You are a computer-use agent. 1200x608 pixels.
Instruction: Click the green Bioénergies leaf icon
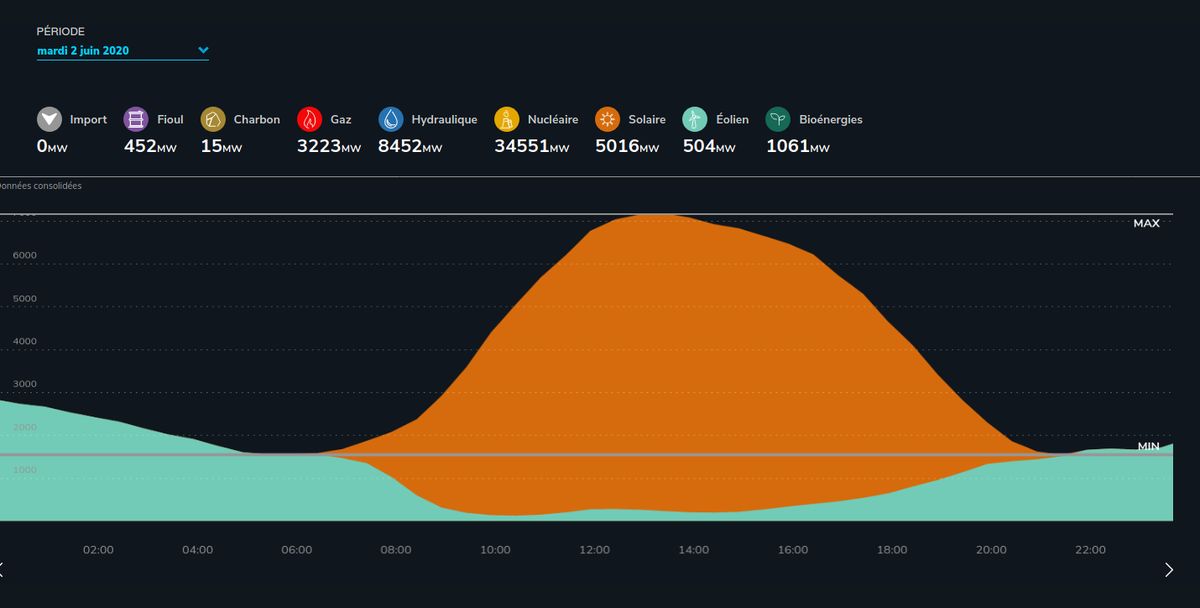pyautogui.click(x=778, y=120)
